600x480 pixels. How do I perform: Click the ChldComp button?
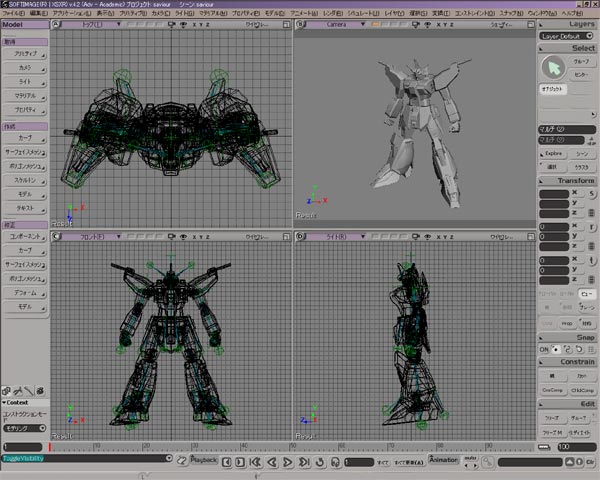point(582,390)
